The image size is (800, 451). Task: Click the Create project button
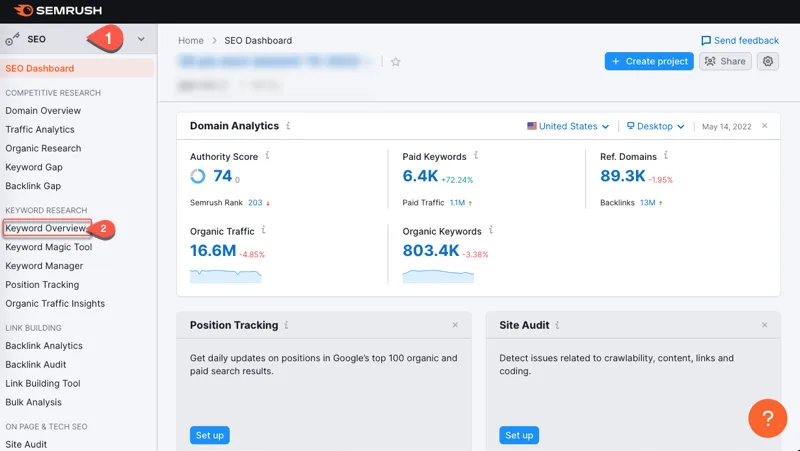(x=649, y=61)
